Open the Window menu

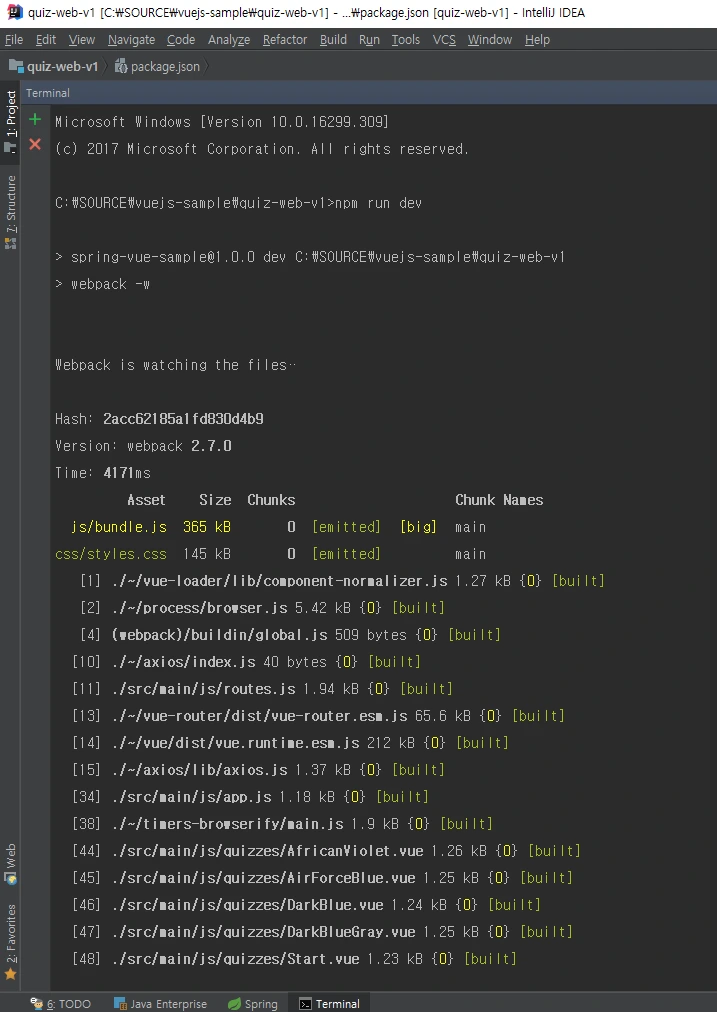point(489,40)
